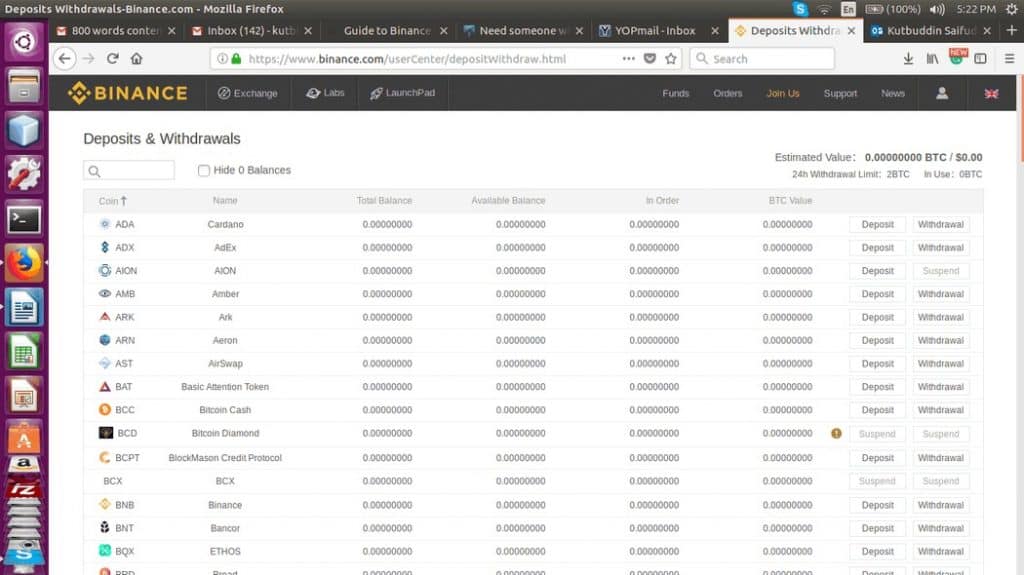Viewport: 1024px width, 575px height.
Task: Open the Exchange menu
Action: tap(248, 93)
